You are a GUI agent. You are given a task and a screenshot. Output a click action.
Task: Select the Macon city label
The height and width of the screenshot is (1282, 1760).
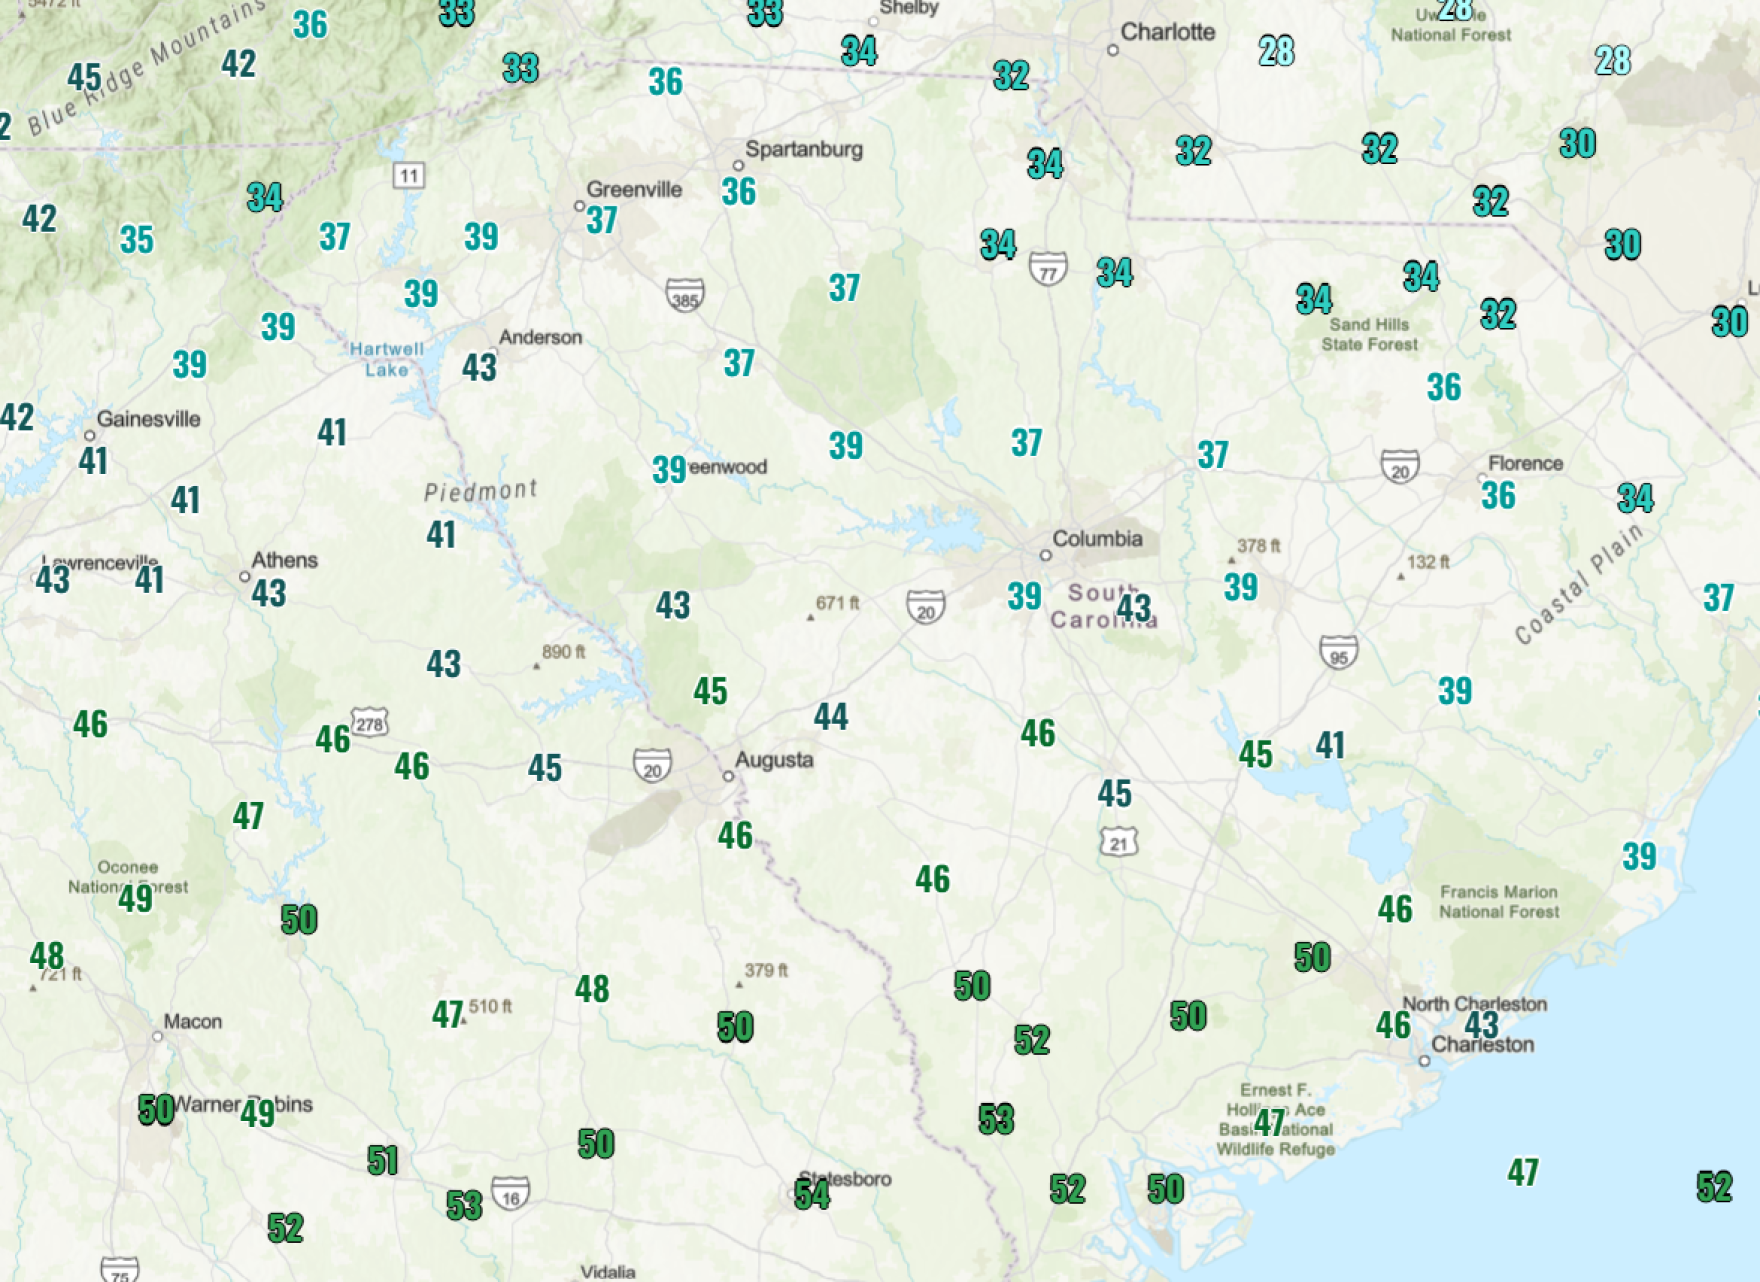click(x=192, y=1021)
